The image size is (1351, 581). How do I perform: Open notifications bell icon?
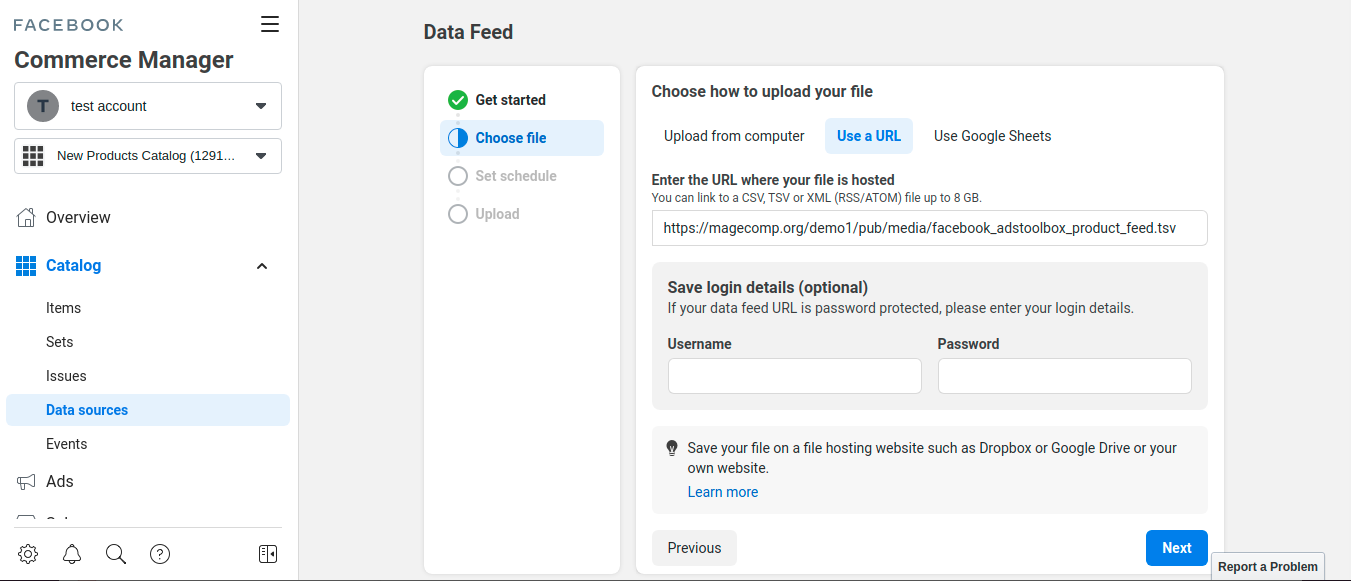point(72,554)
